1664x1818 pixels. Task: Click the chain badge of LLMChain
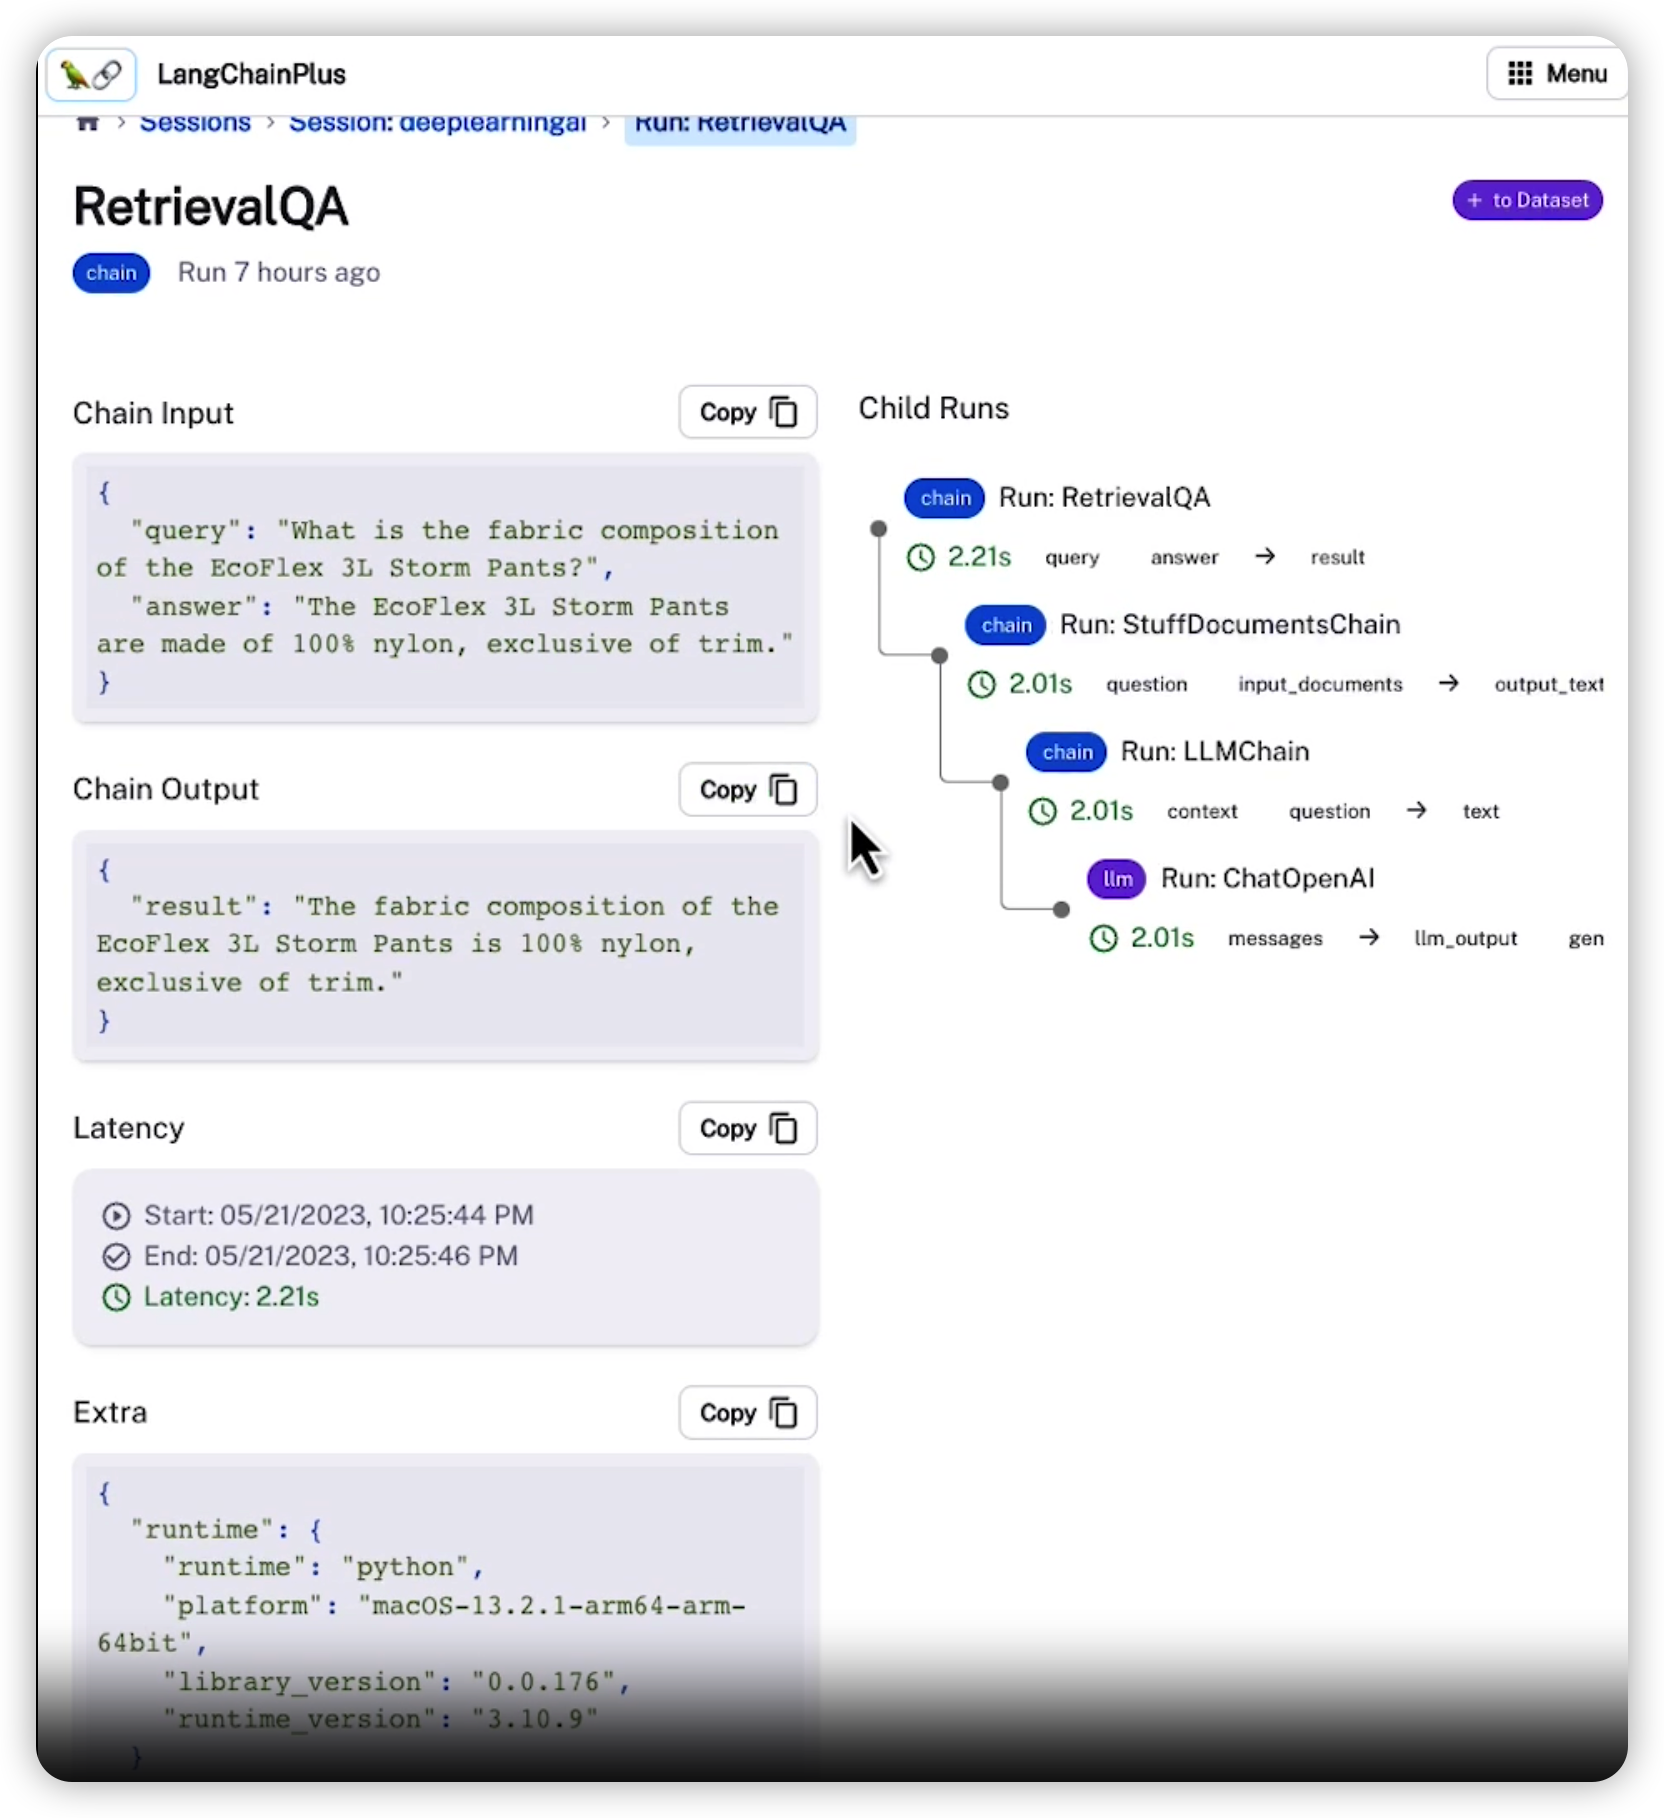pyautogui.click(x=1067, y=752)
